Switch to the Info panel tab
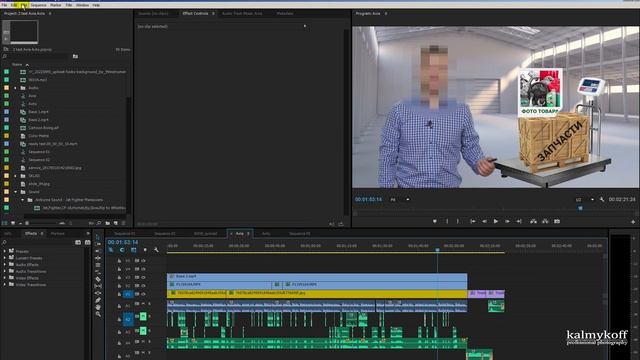Image resolution: width=640 pixels, height=360 pixels. click(x=8, y=233)
